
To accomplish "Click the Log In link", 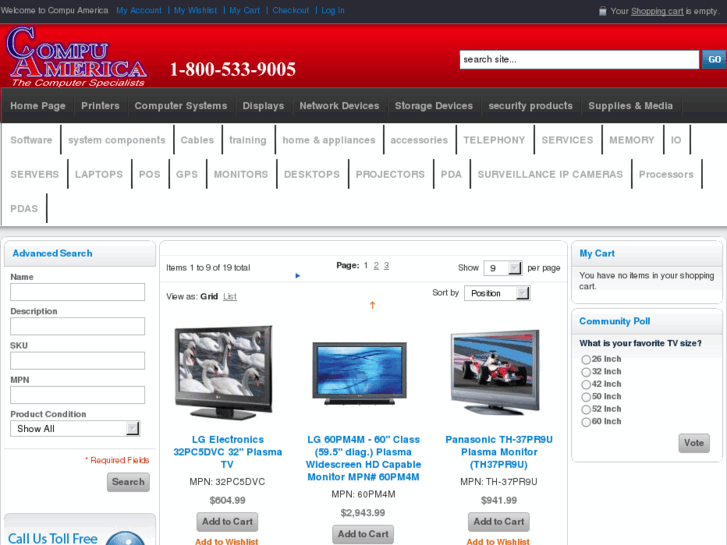I will point(333,11).
